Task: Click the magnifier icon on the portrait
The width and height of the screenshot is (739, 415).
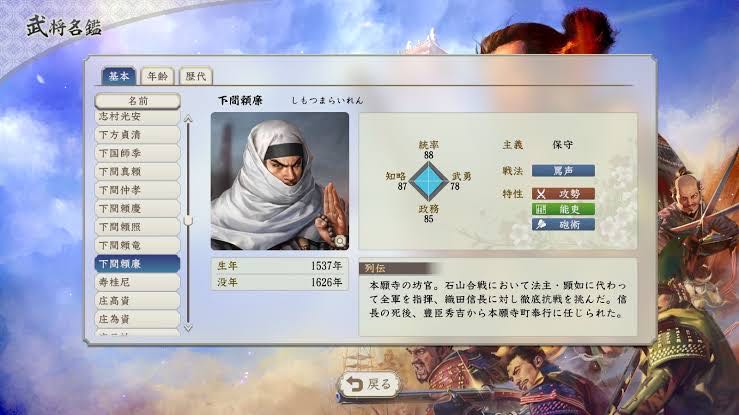Action: (340, 241)
